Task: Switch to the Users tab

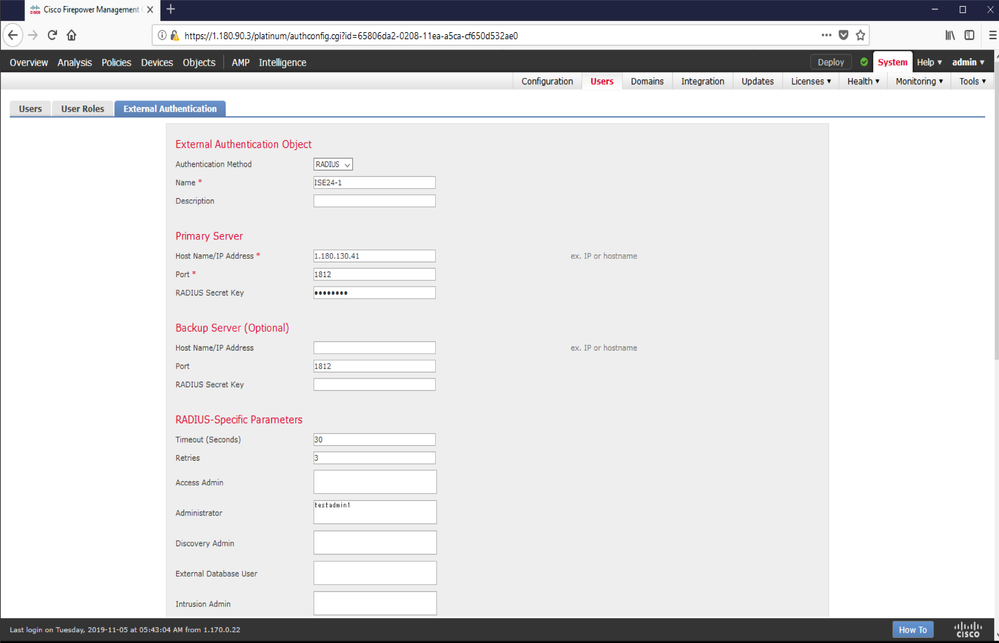Action: click(x=30, y=108)
